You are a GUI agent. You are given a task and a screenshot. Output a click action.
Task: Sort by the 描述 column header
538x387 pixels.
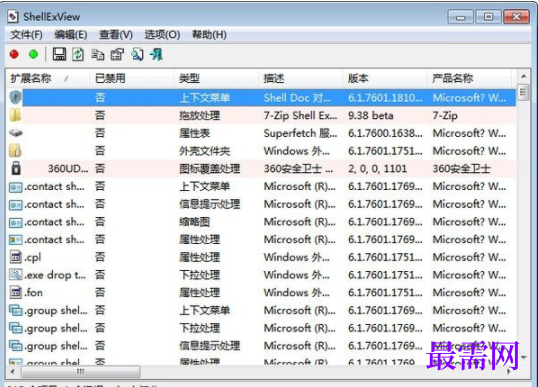(300, 78)
